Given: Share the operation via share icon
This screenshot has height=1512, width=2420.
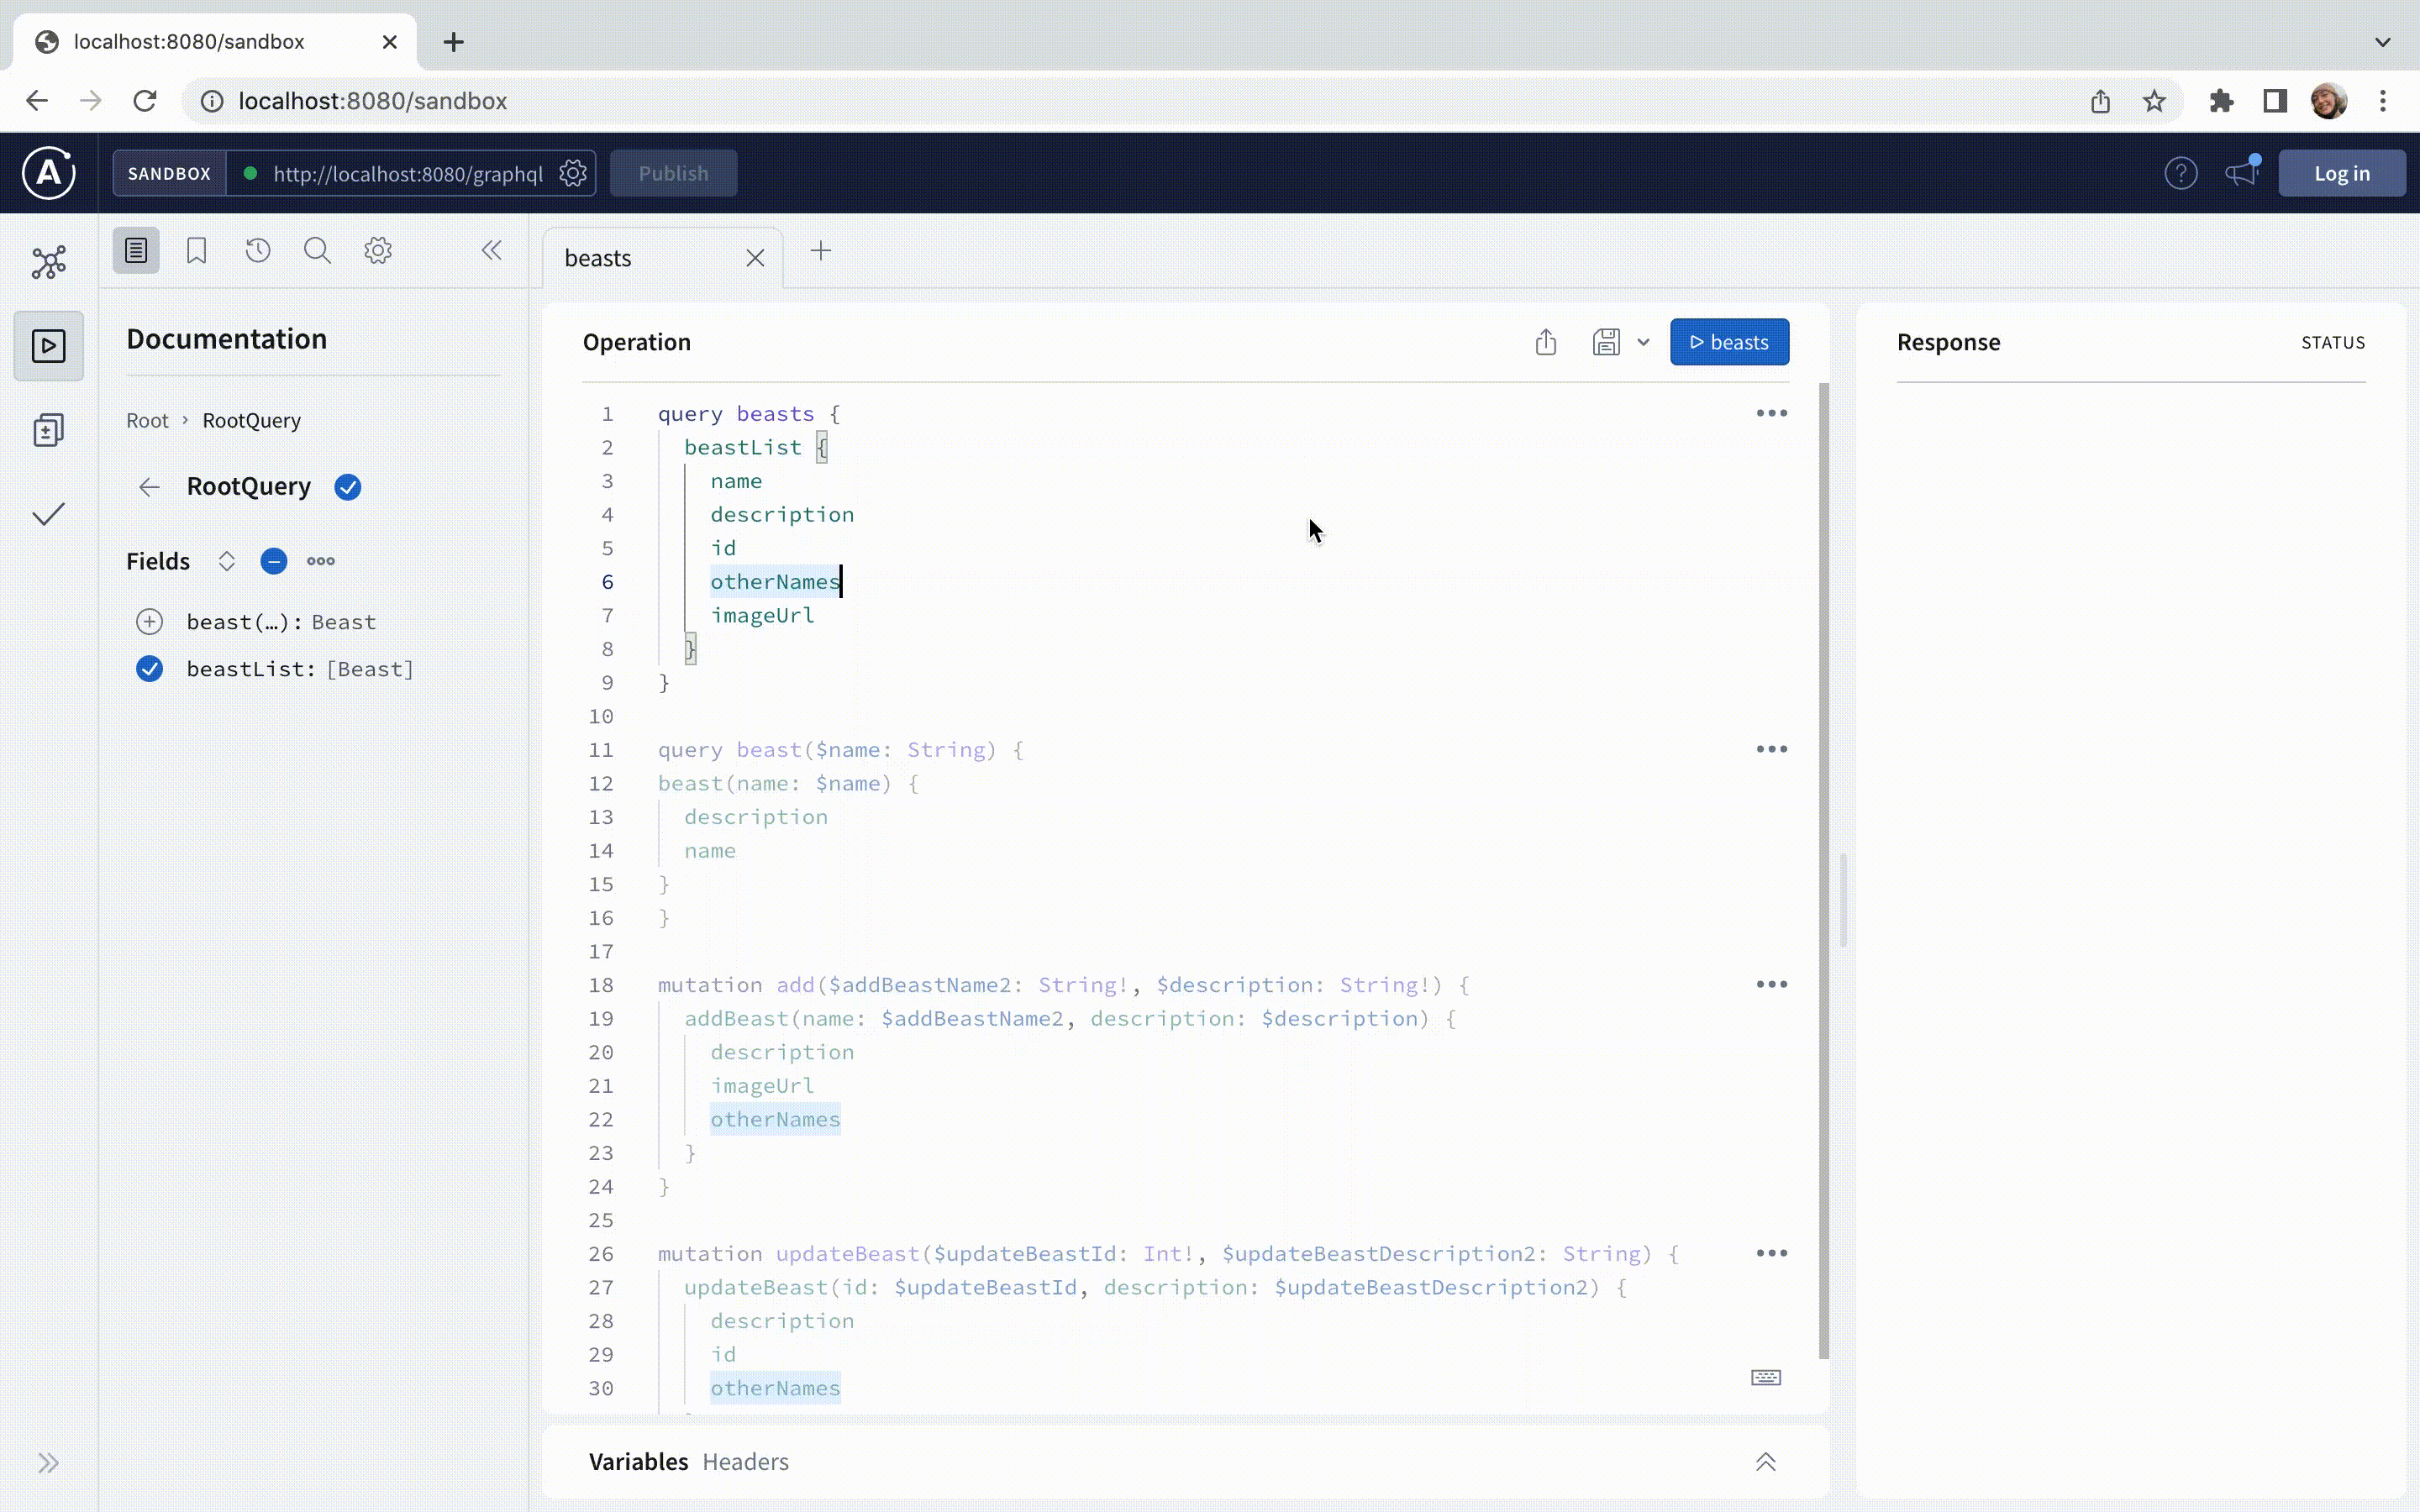Looking at the screenshot, I should (x=1546, y=342).
